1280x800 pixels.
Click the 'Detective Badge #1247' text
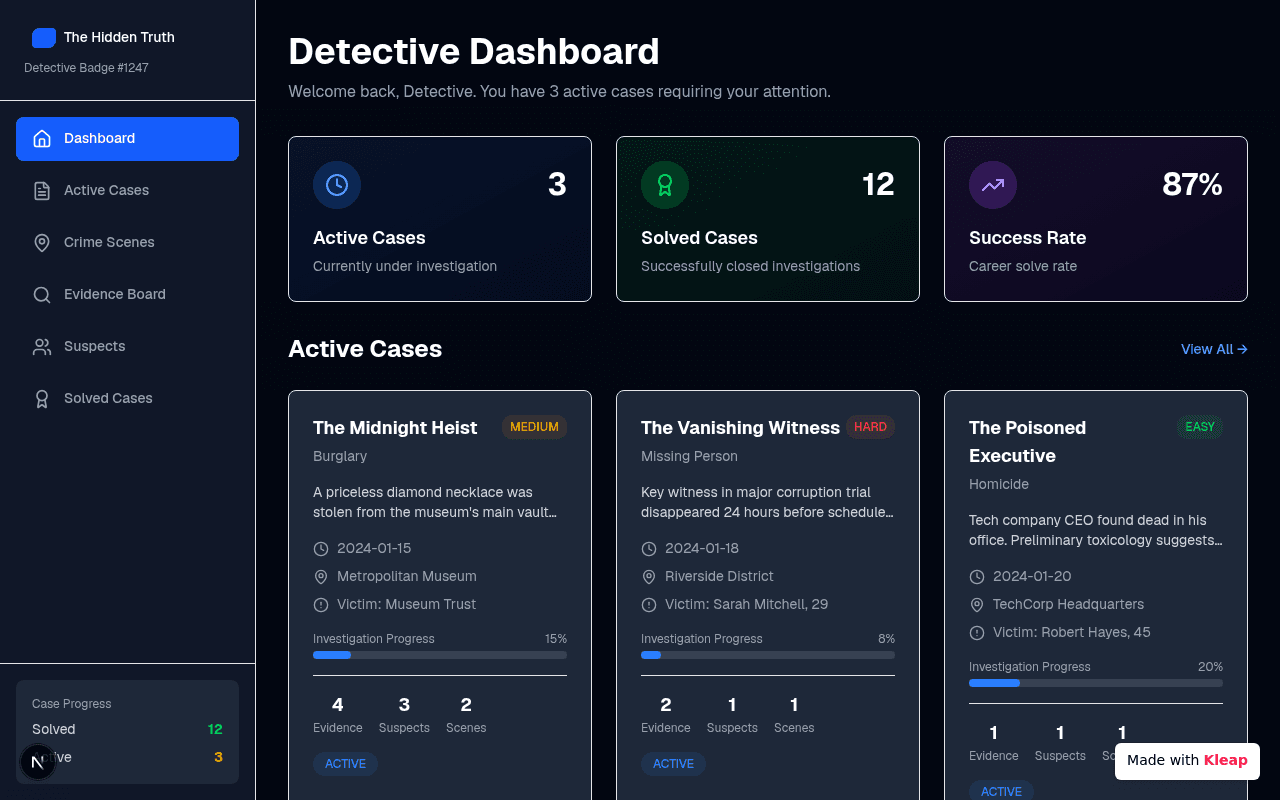(86, 68)
